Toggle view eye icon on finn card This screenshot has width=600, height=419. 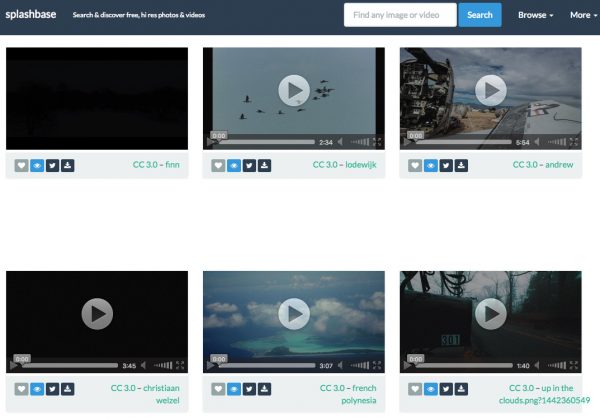37,165
